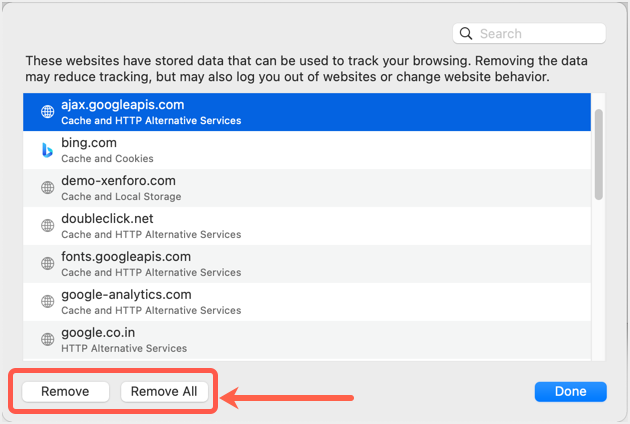The width and height of the screenshot is (630, 424).
Task: Select the doubleclick.net row
Action: click(x=307, y=226)
